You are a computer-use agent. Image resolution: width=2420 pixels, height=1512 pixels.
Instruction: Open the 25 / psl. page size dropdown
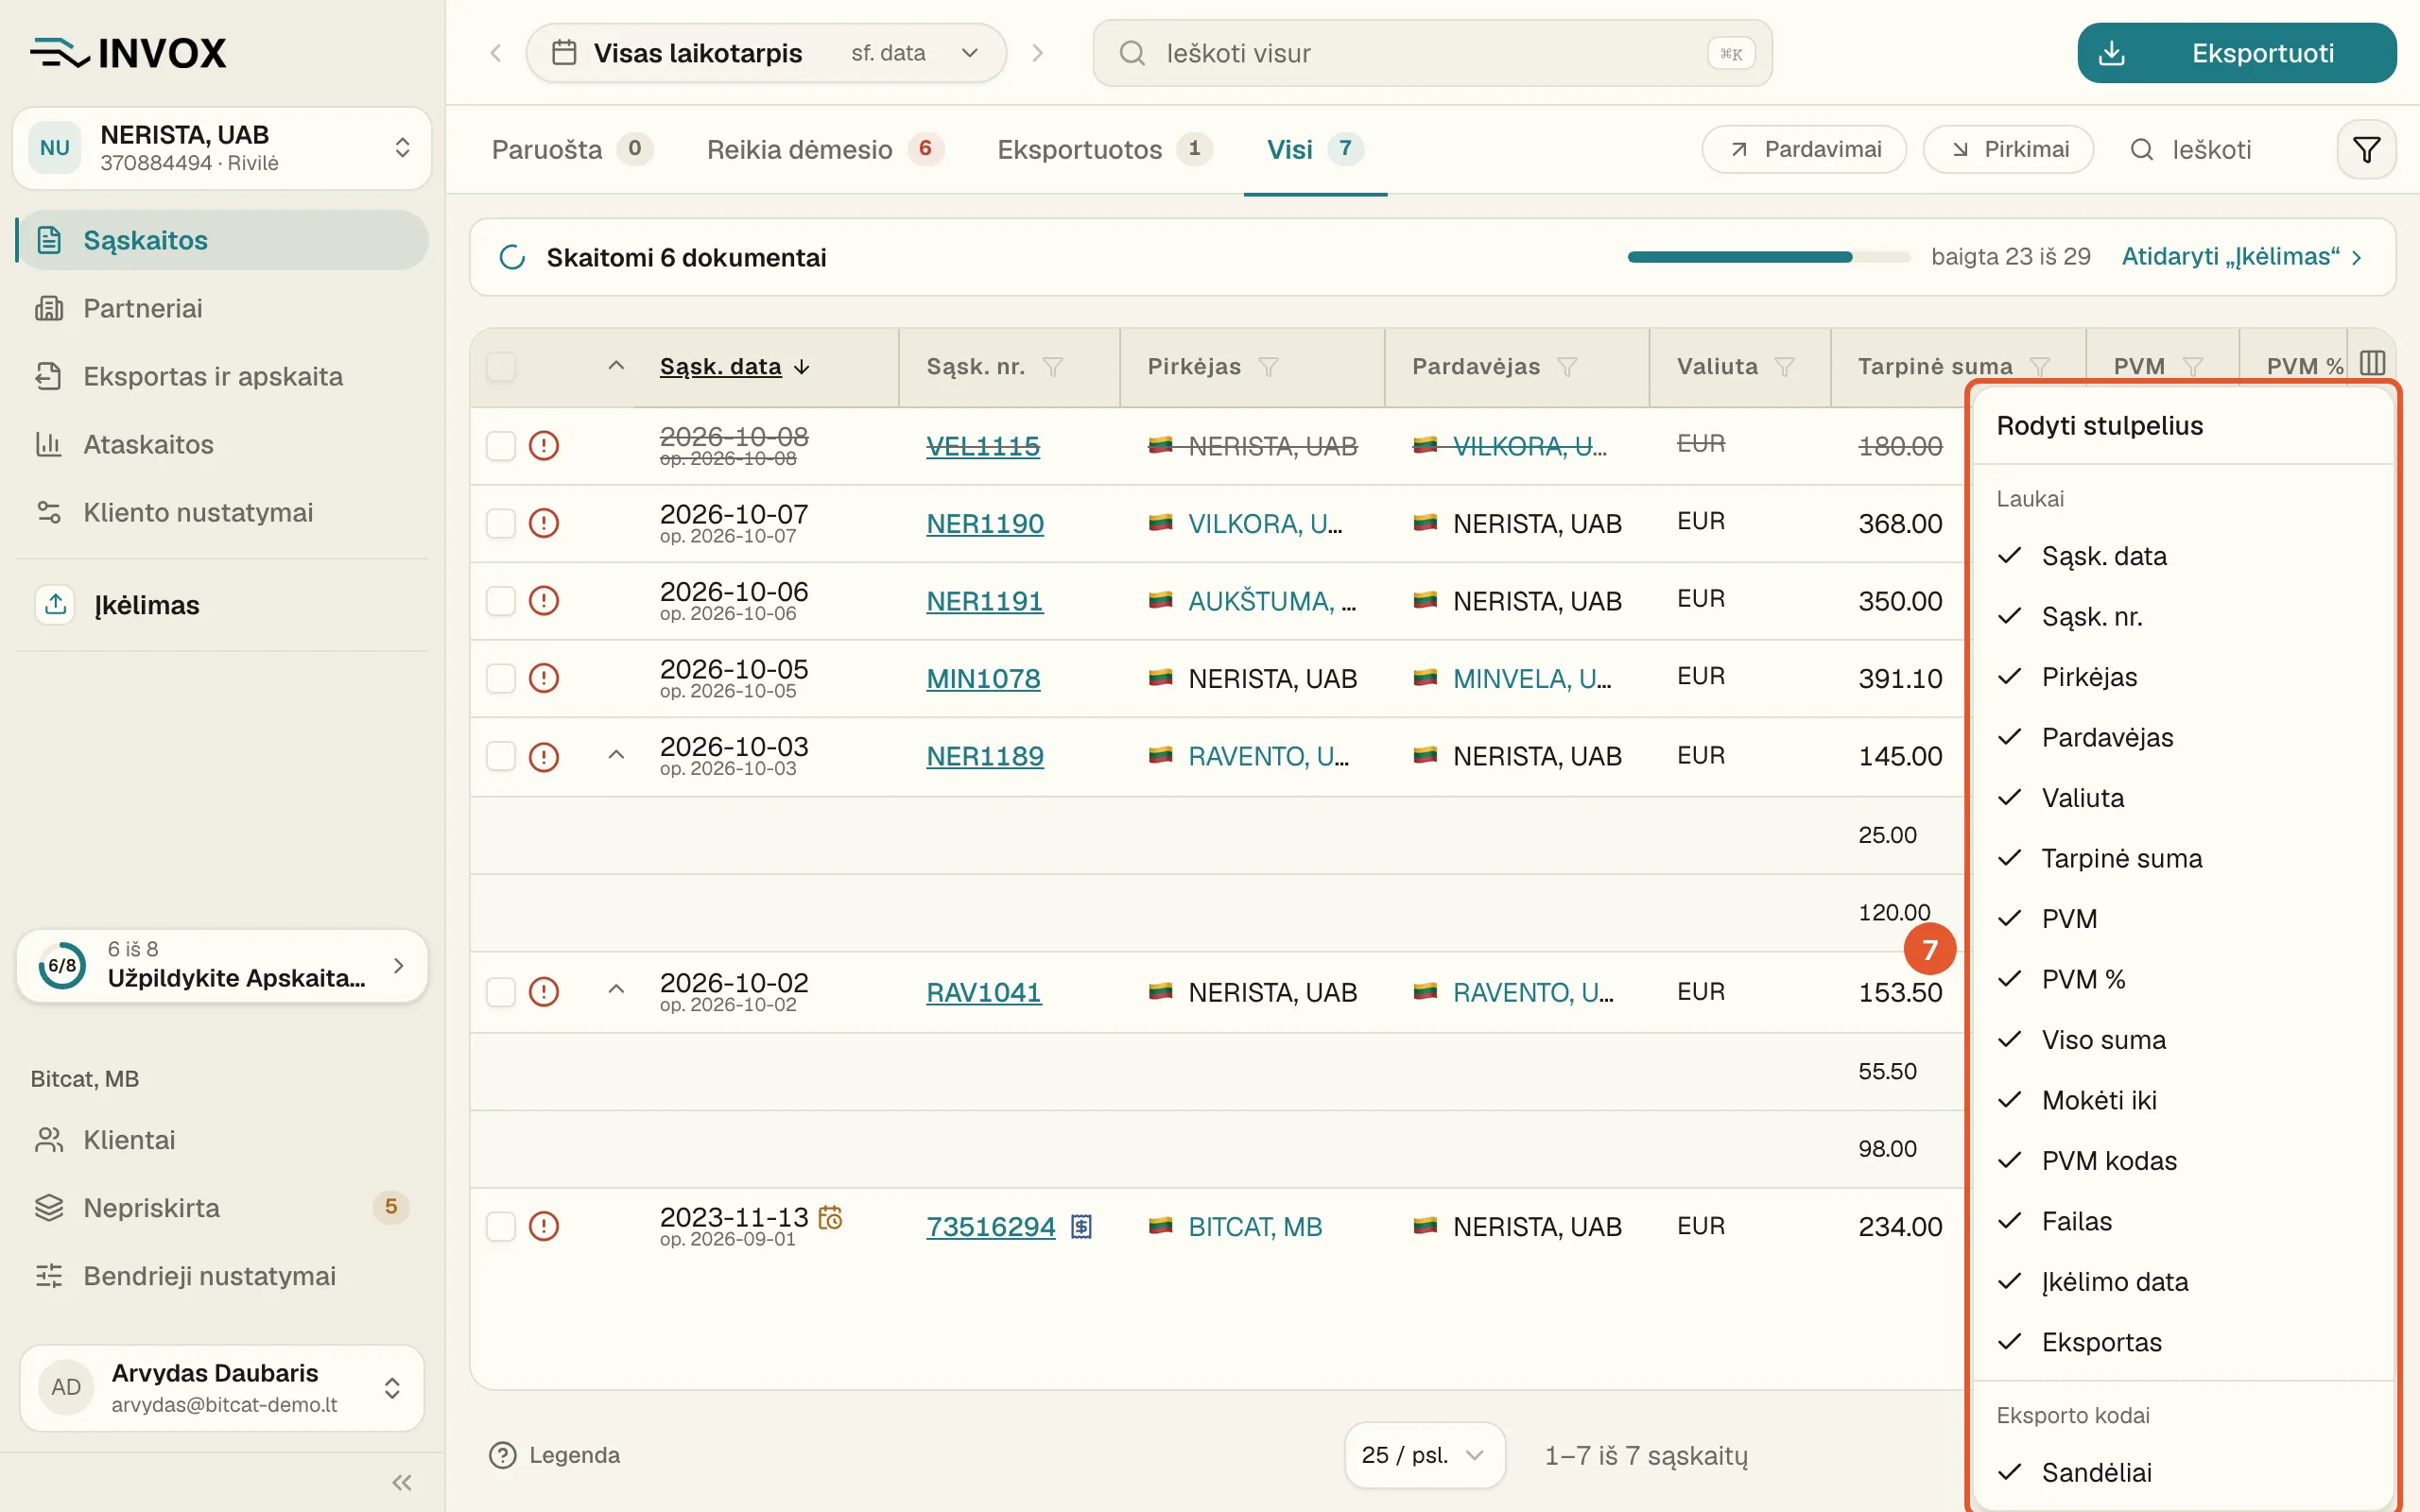coord(1424,1455)
